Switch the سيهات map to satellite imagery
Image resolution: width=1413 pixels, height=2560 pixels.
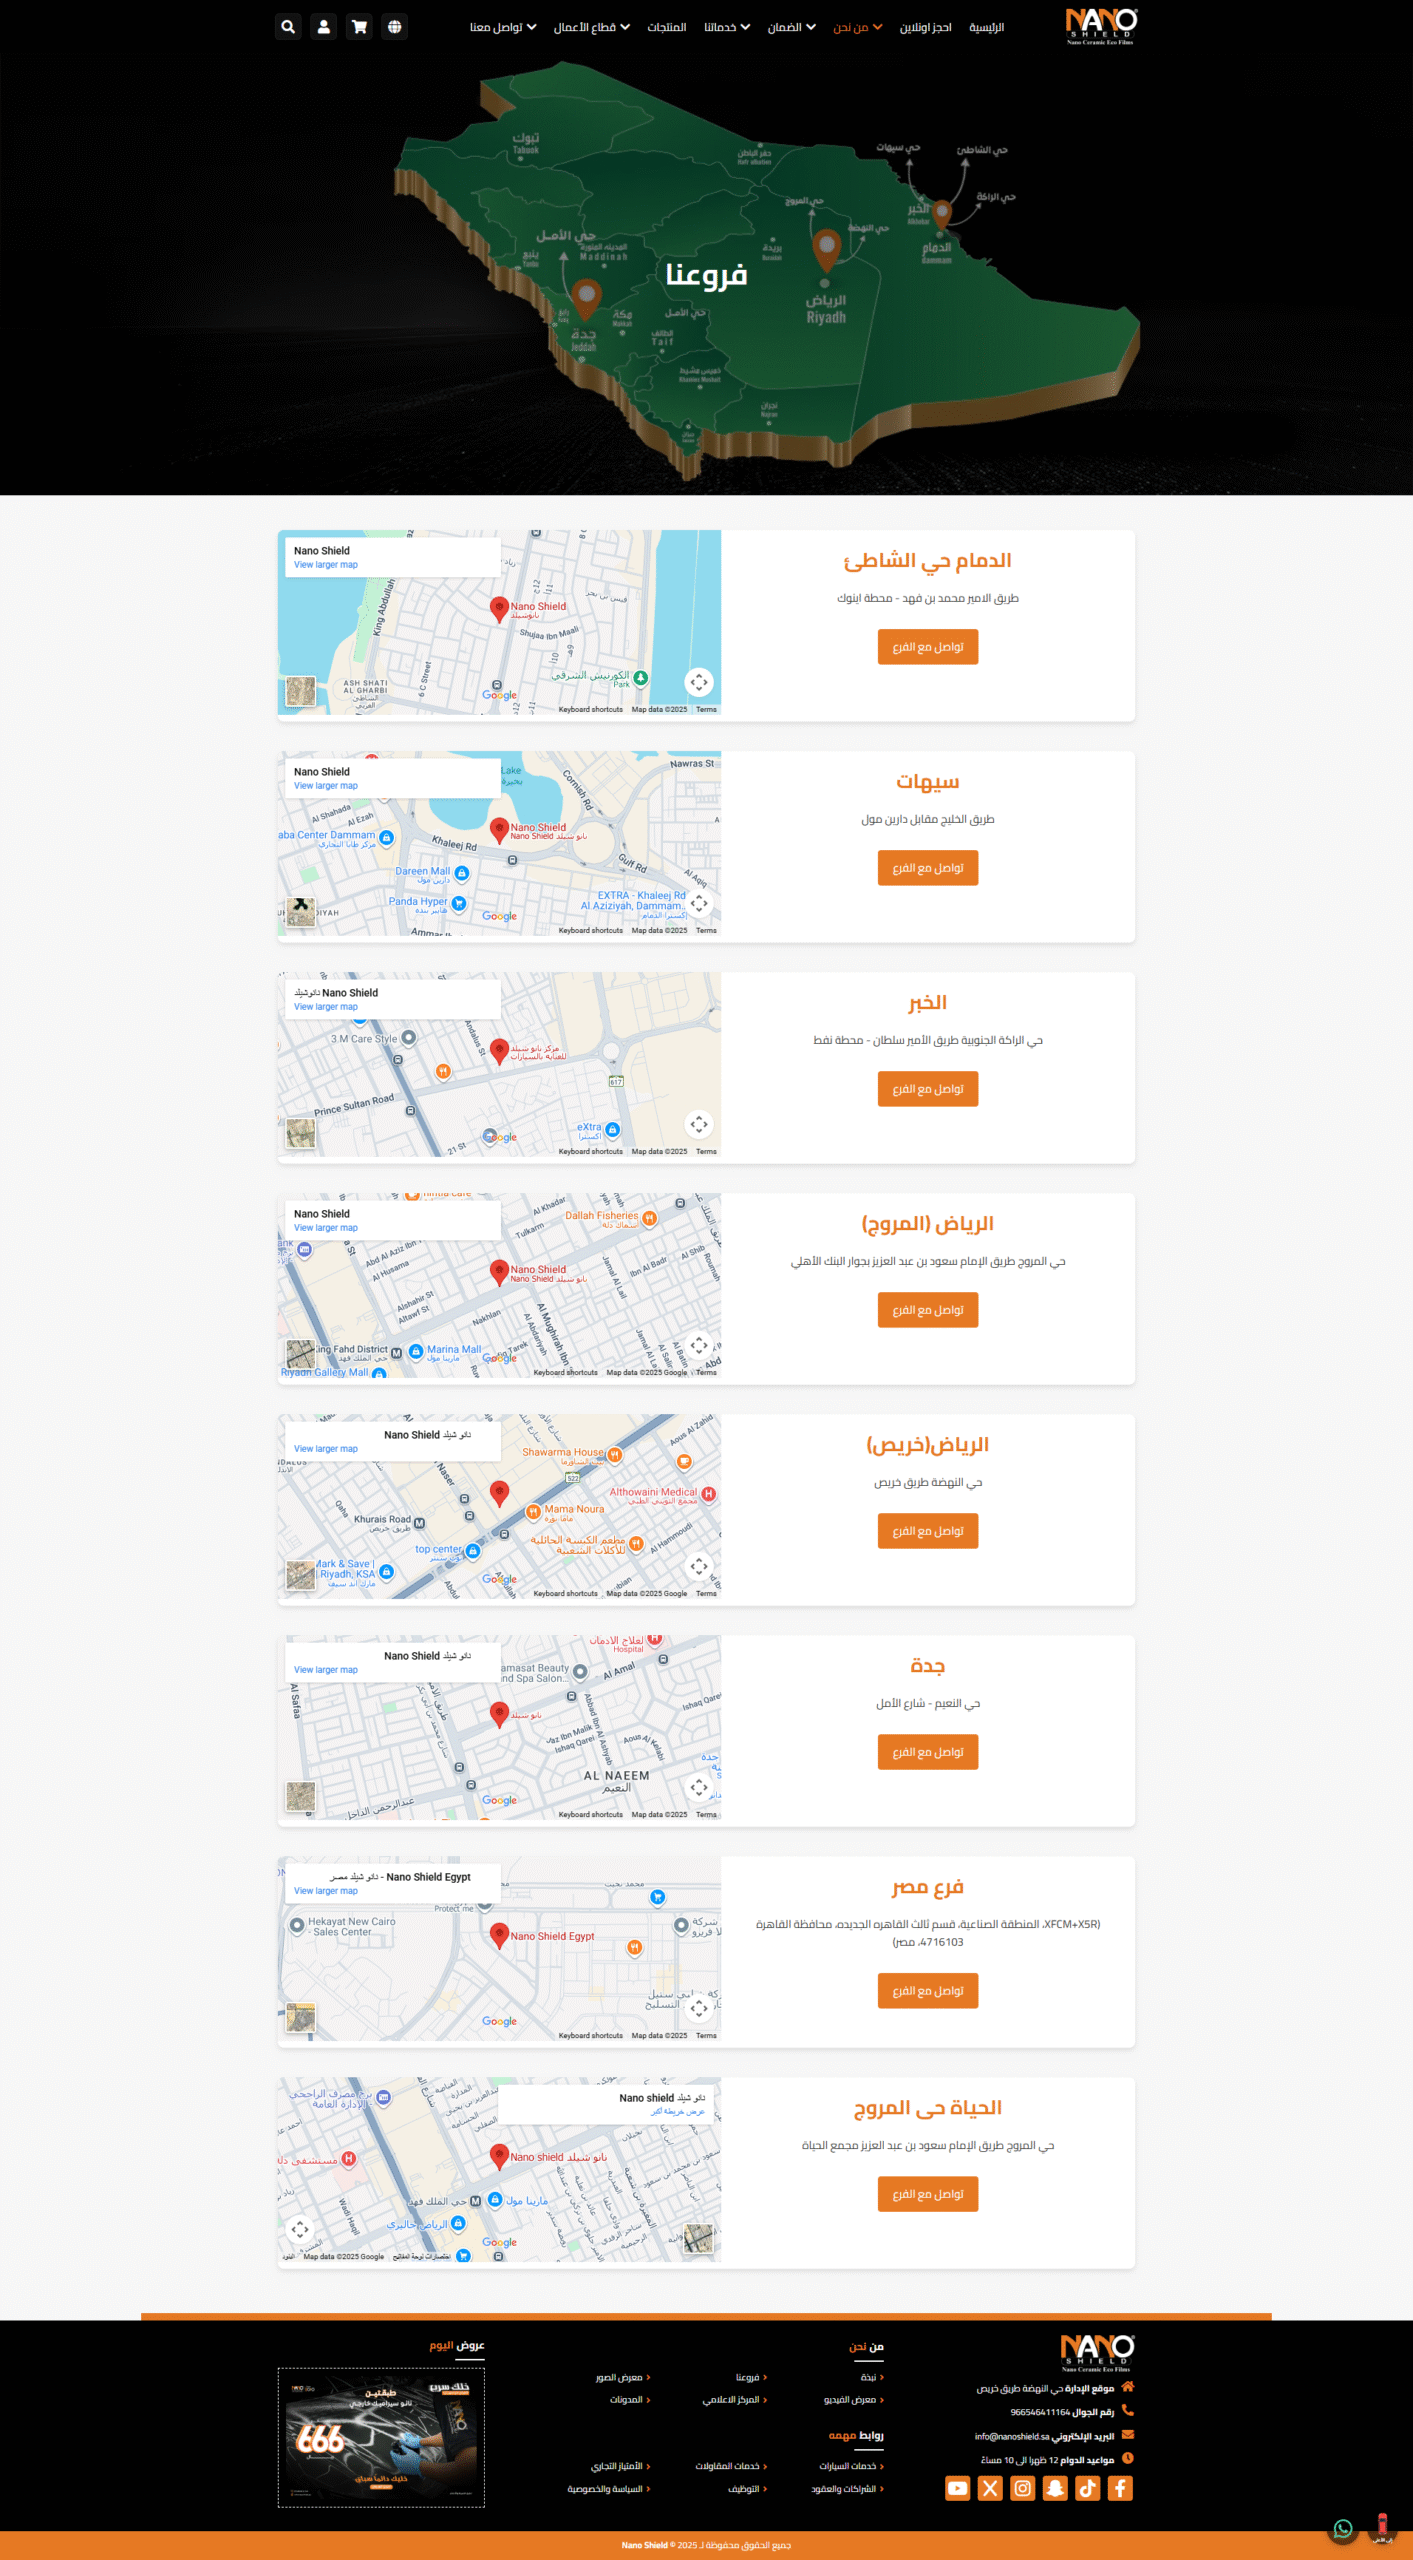coord(301,912)
